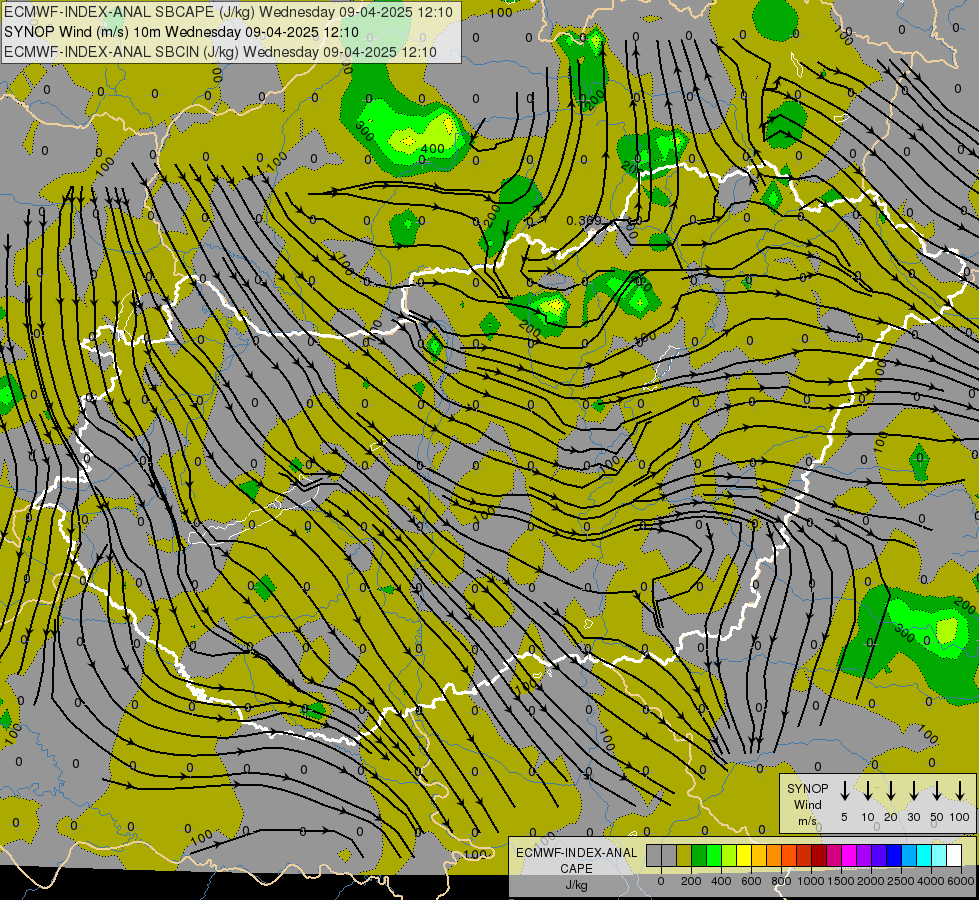The image size is (979, 900).
Task: Select the olive swatch in CAPE scale
Action: [x=684, y=855]
